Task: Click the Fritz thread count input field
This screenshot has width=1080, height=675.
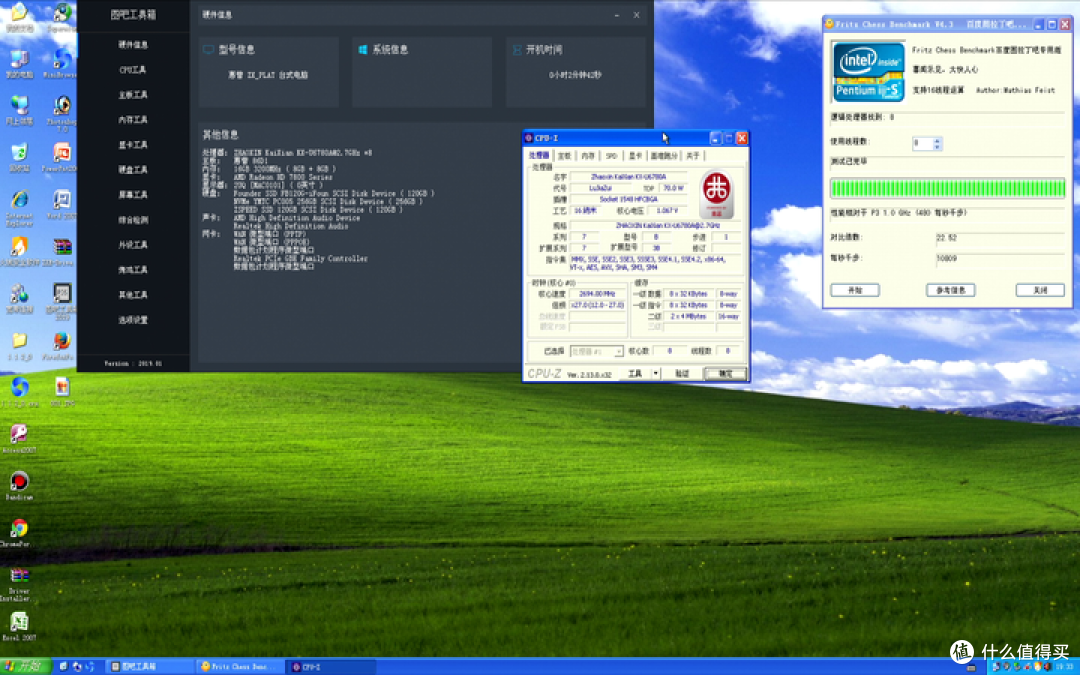Action: click(x=922, y=143)
